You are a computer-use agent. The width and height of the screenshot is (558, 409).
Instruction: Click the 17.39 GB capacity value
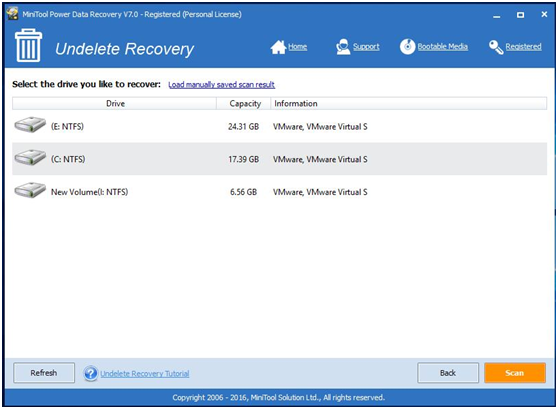pos(243,159)
